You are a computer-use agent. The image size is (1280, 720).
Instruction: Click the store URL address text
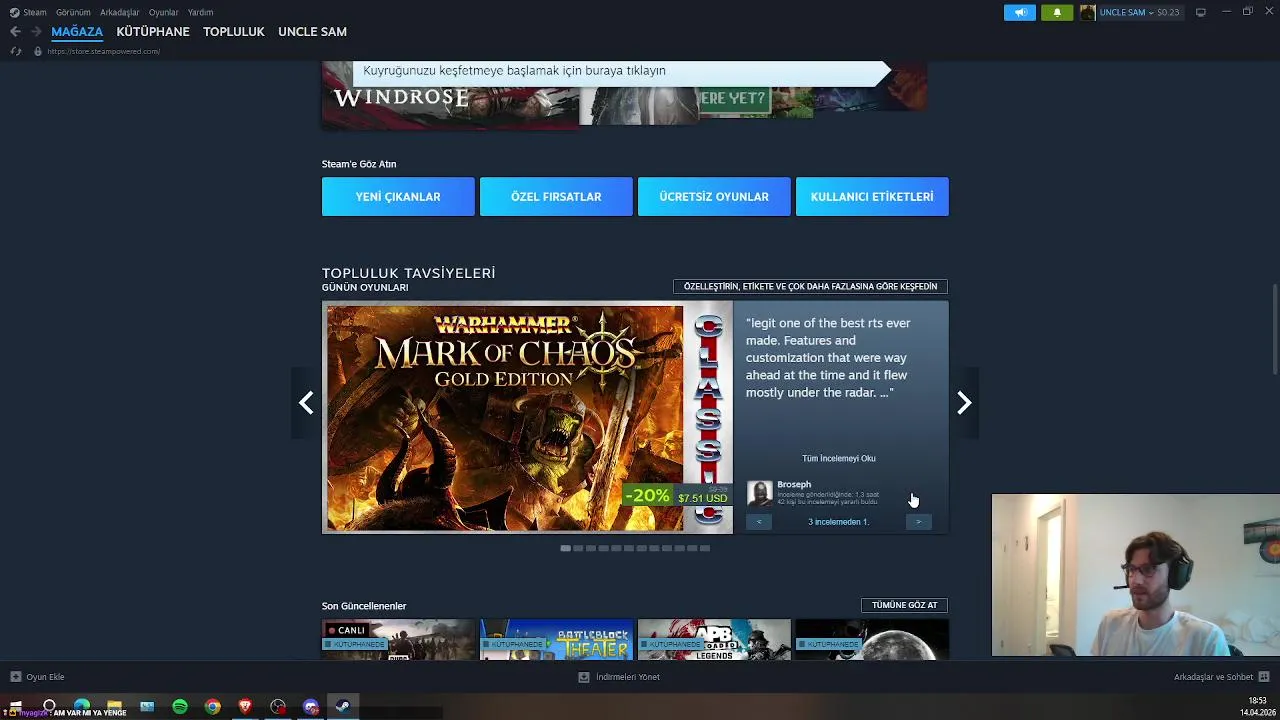[104, 51]
